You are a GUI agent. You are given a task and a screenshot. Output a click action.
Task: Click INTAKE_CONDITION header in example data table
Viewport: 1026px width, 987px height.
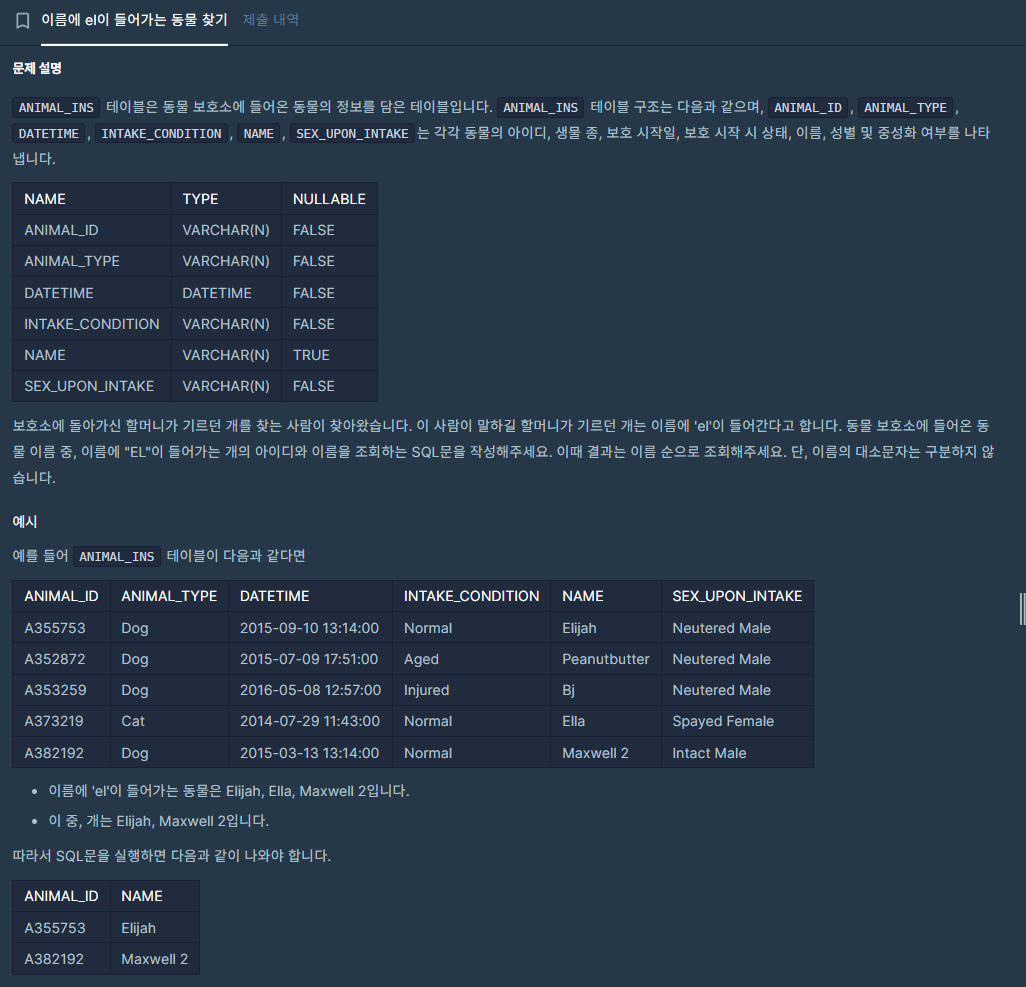tap(471, 596)
